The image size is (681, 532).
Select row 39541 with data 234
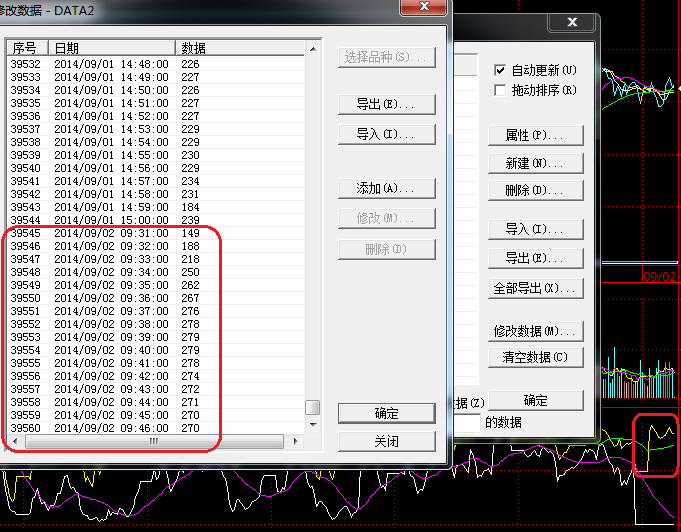tap(155, 181)
